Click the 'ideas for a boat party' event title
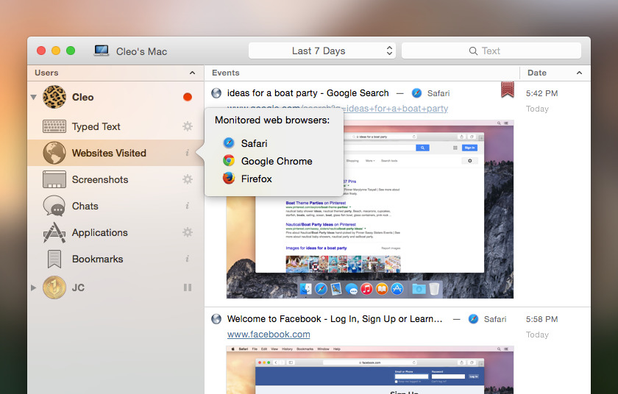 (308, 93)
